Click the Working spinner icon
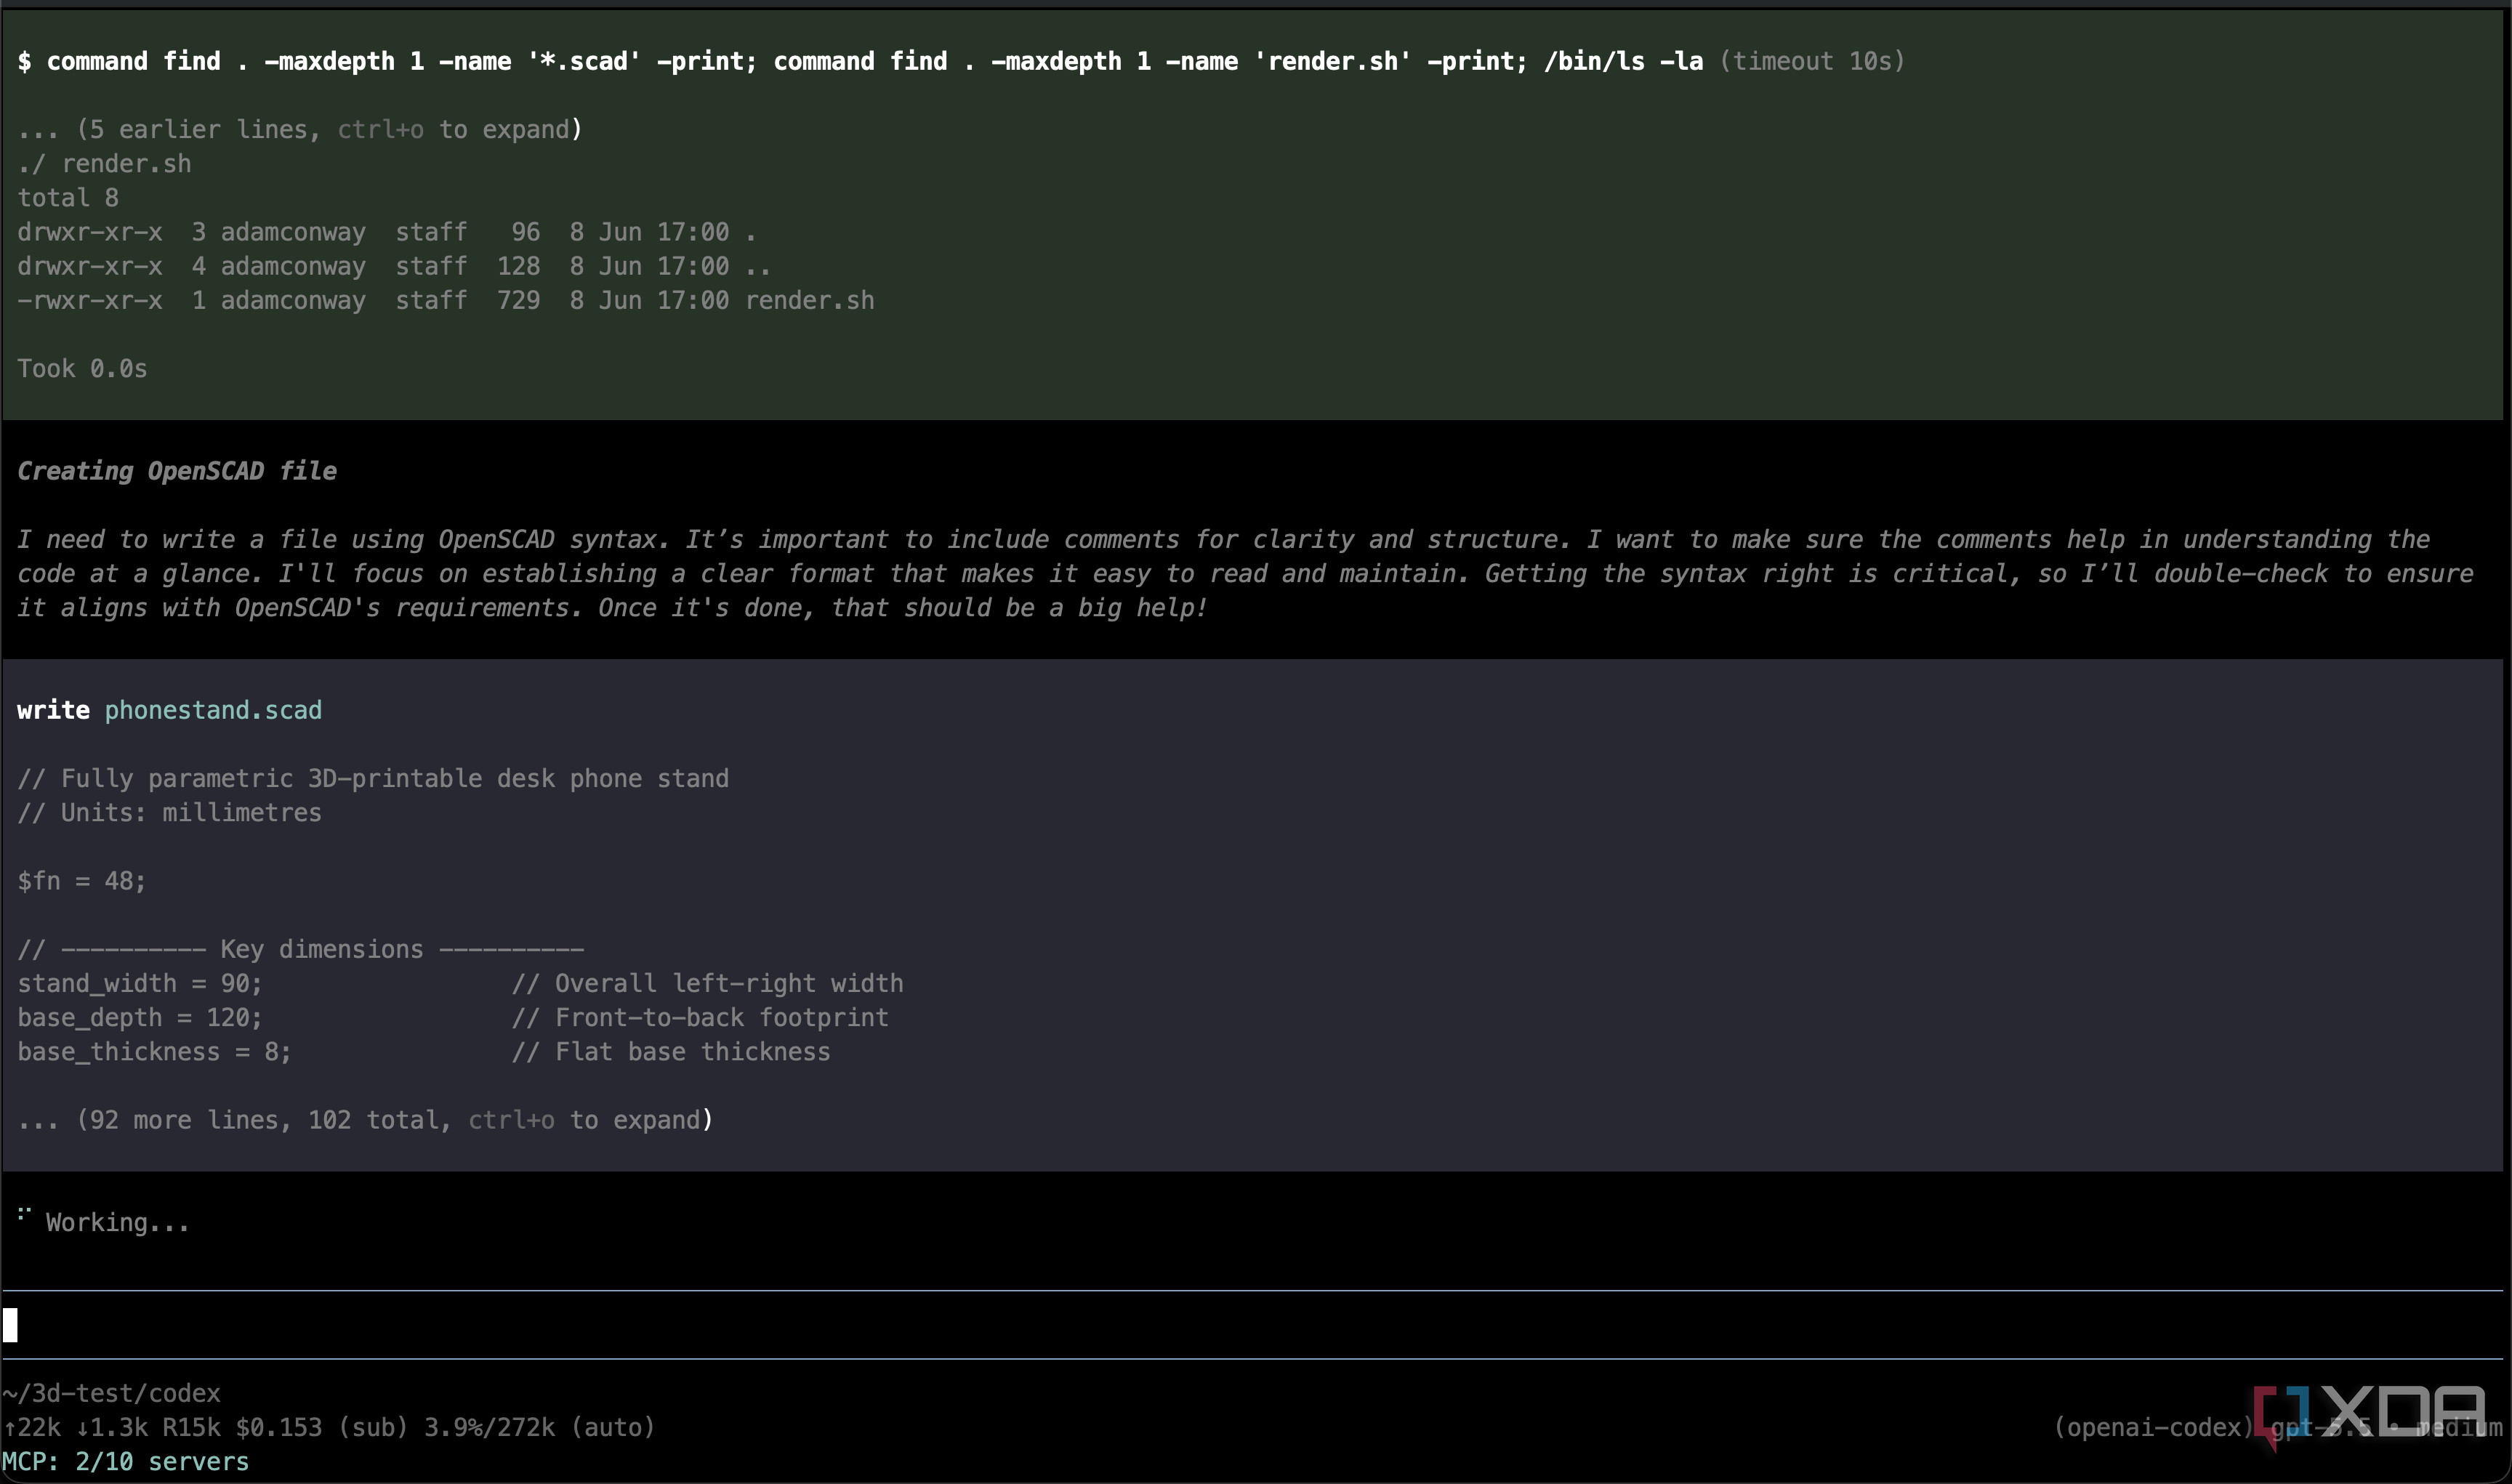This screenshot has height=1484, width=2512. coord(24,1215)
